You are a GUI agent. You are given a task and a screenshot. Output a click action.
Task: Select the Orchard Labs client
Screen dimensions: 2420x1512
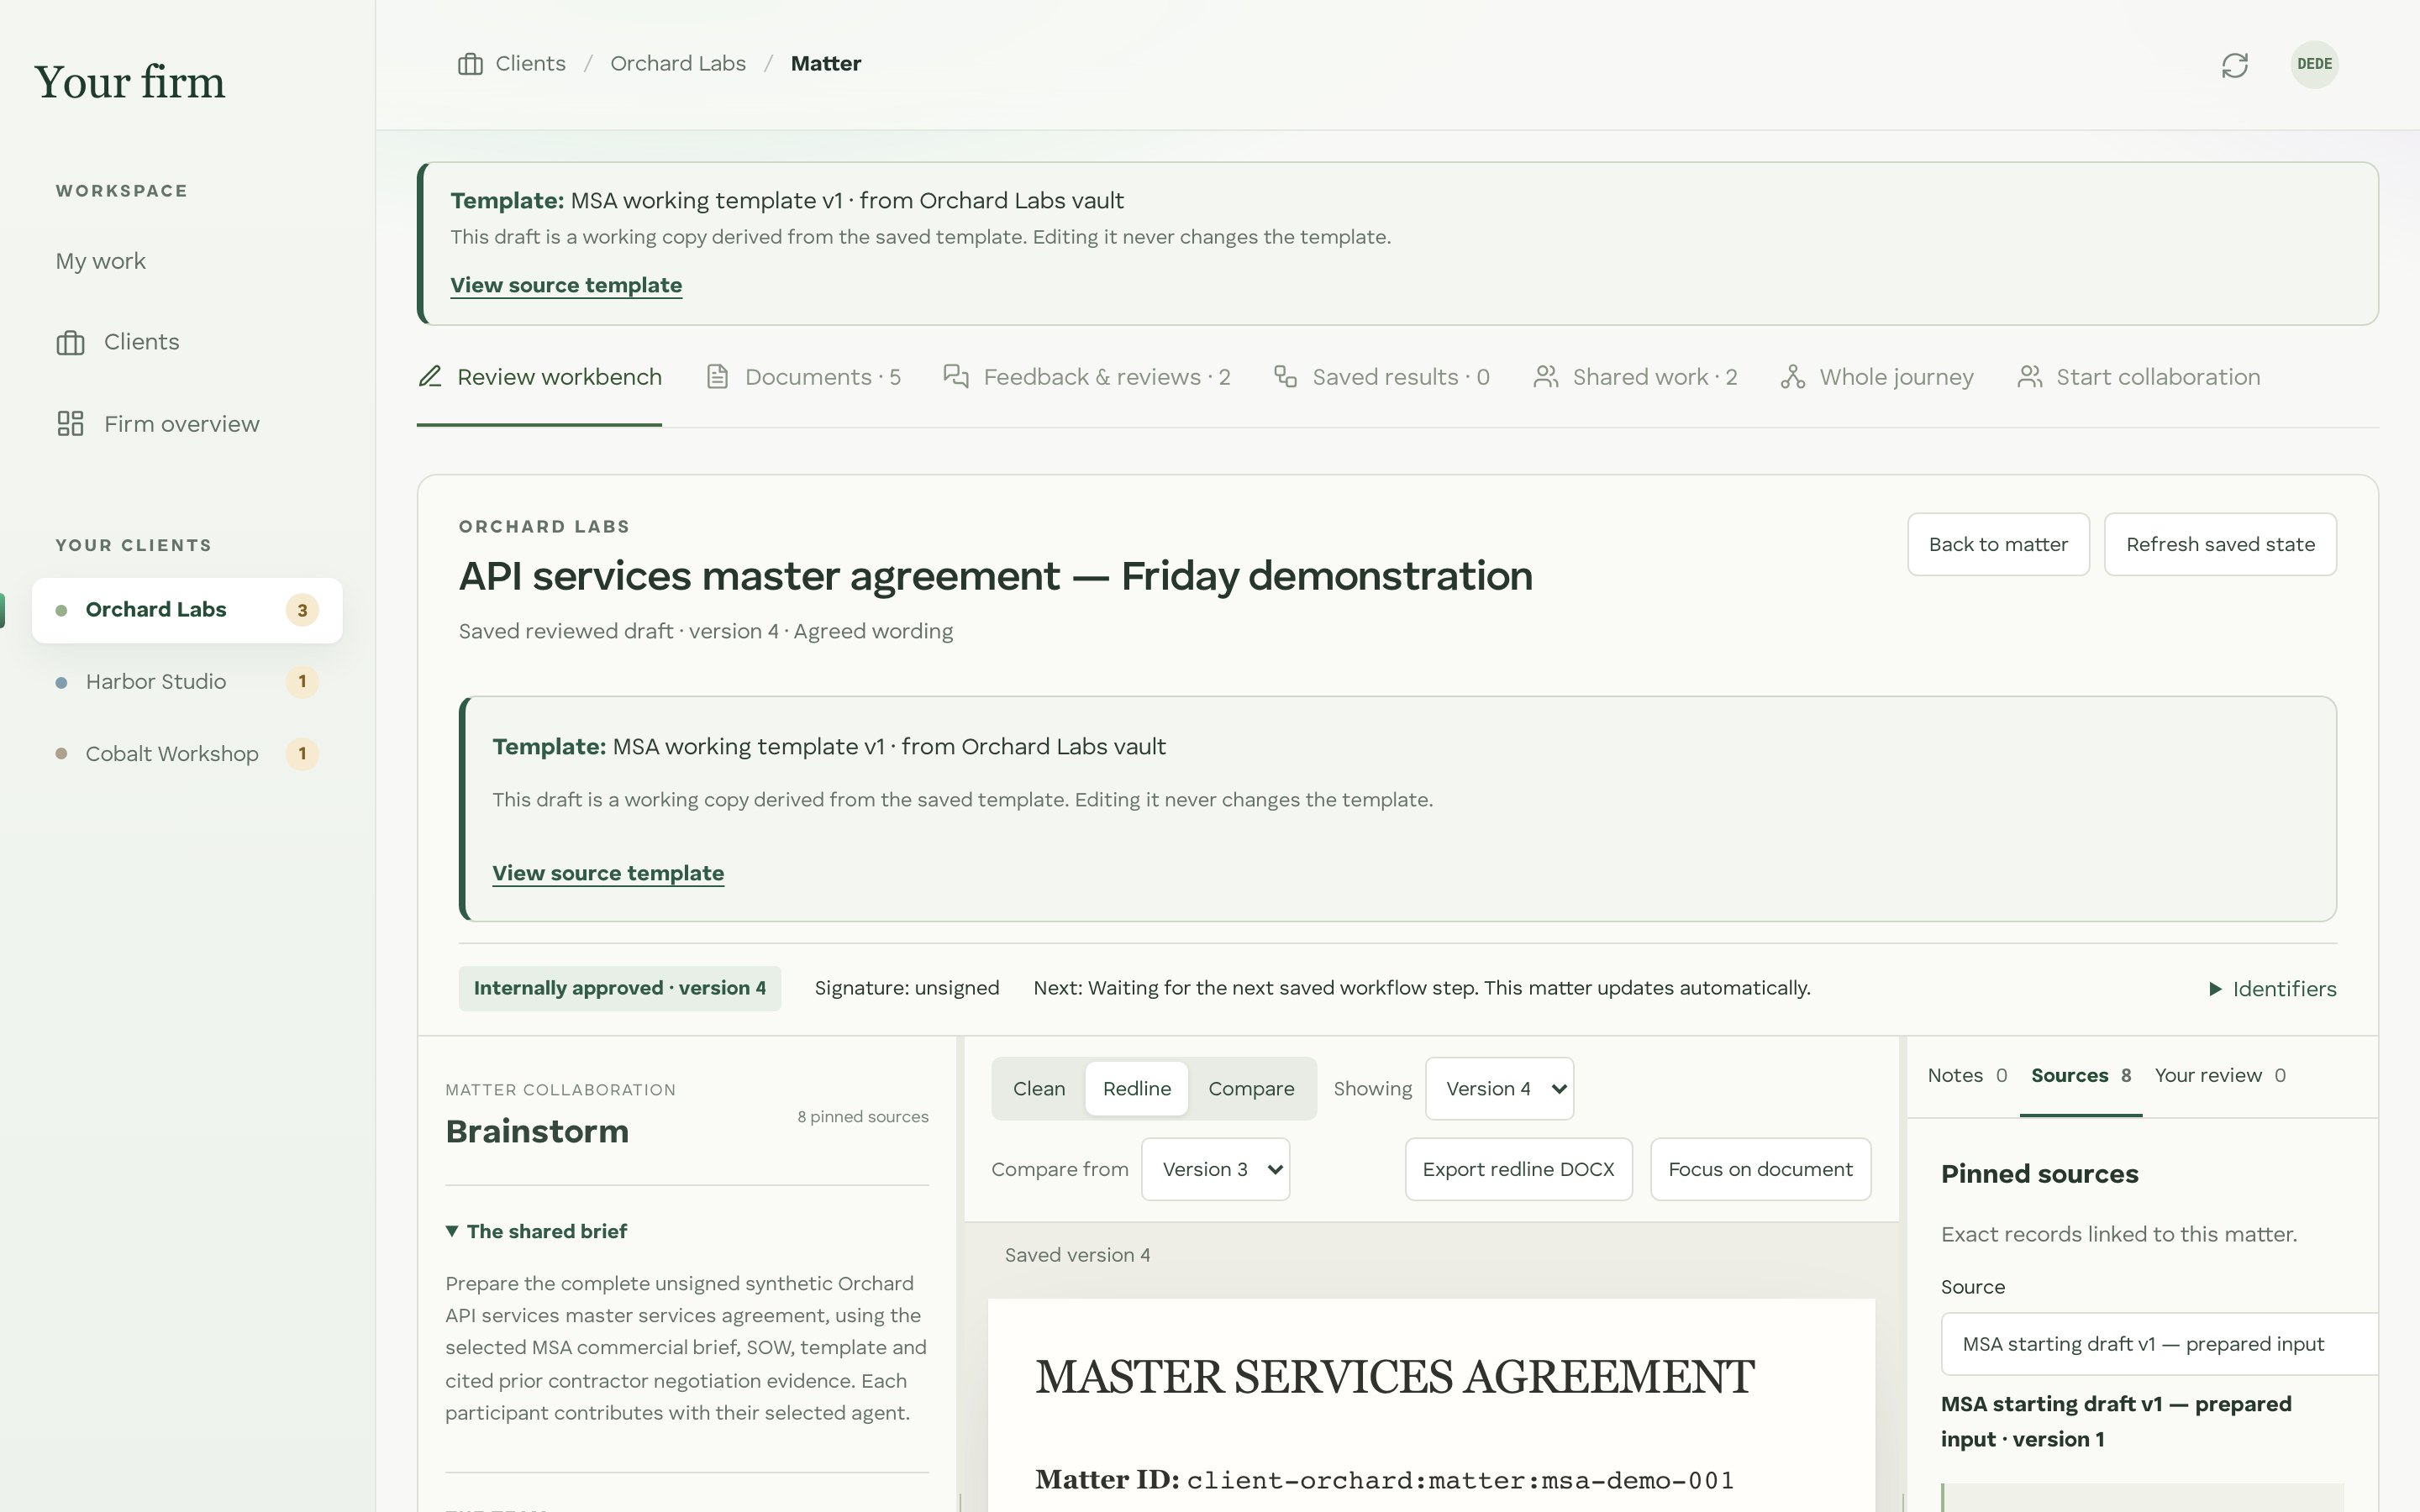[x=187, y=610]
